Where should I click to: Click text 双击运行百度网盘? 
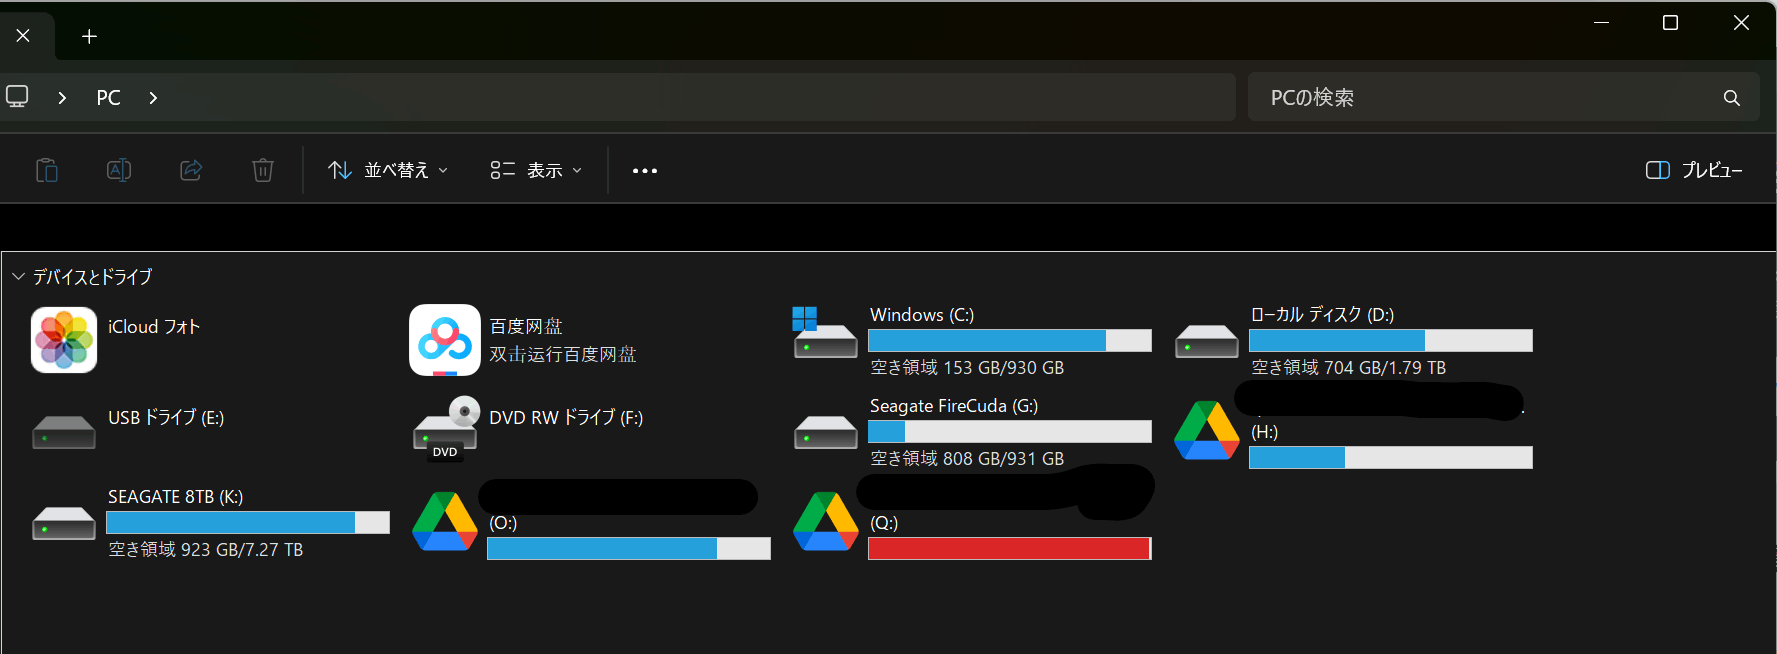point(563,355)
